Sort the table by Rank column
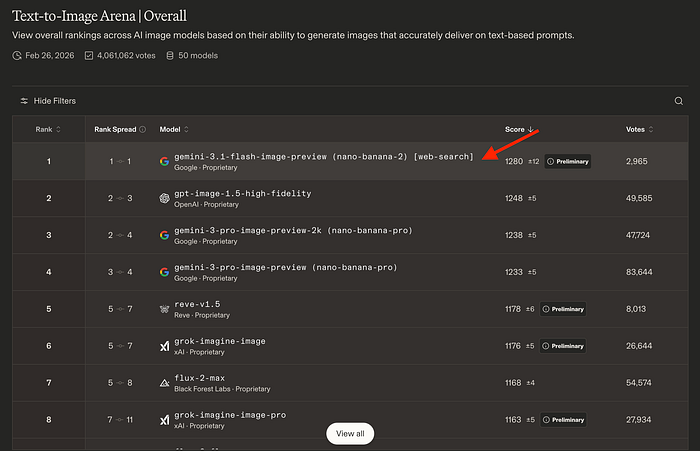Image resolution: width=700 pixels, height=451 pixels. point(48,129)
